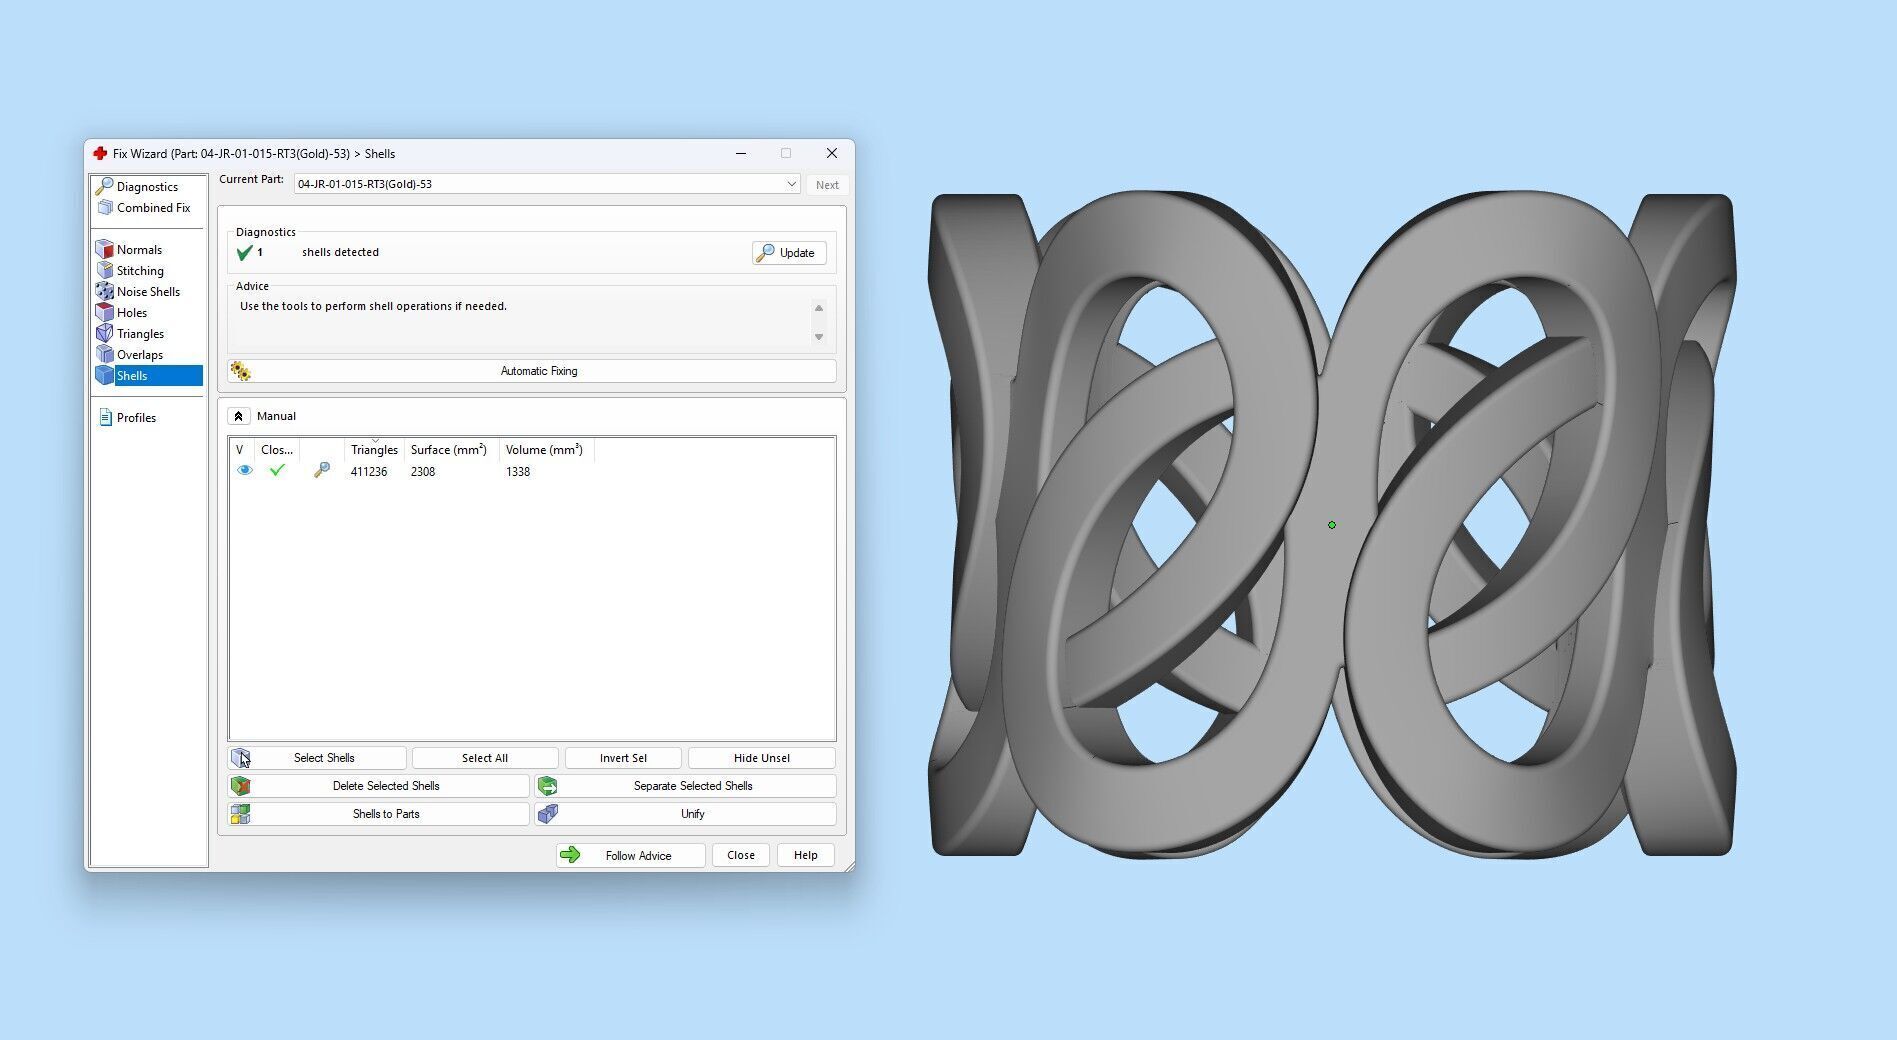Click the Follow Advice button

[x=630, y=855]
